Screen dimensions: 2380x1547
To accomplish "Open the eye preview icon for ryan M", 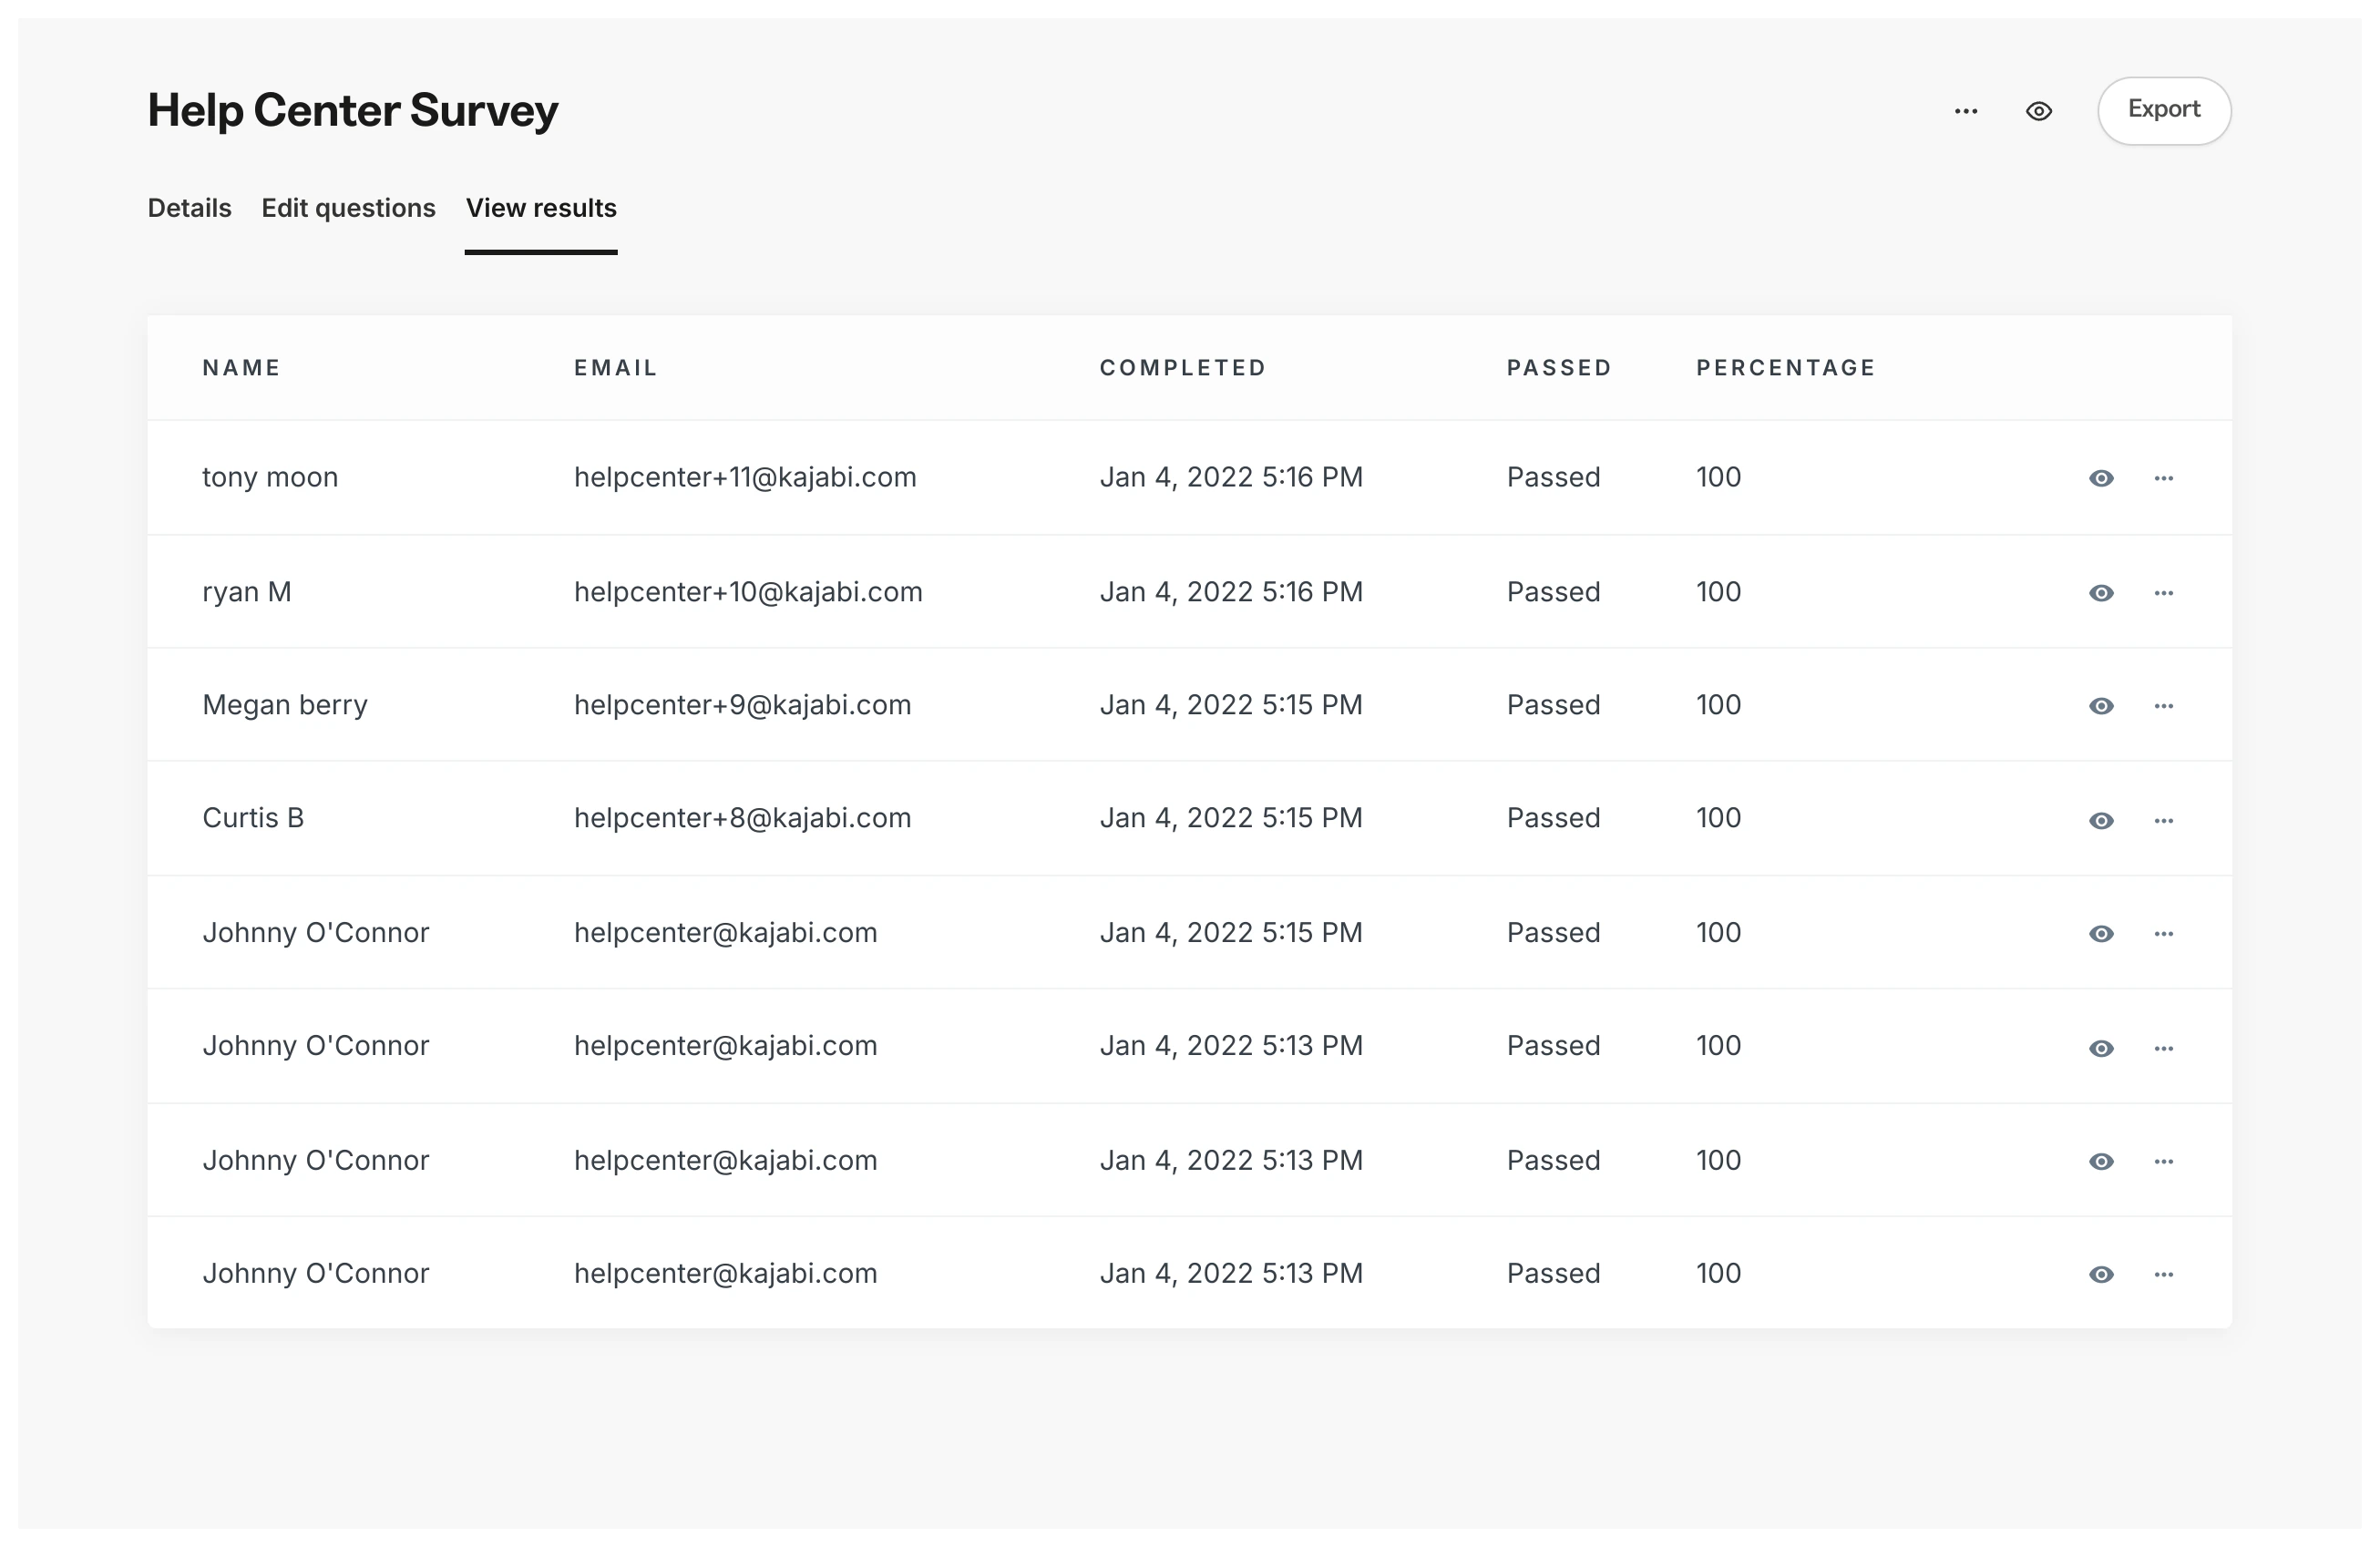I will point(2101,592).
